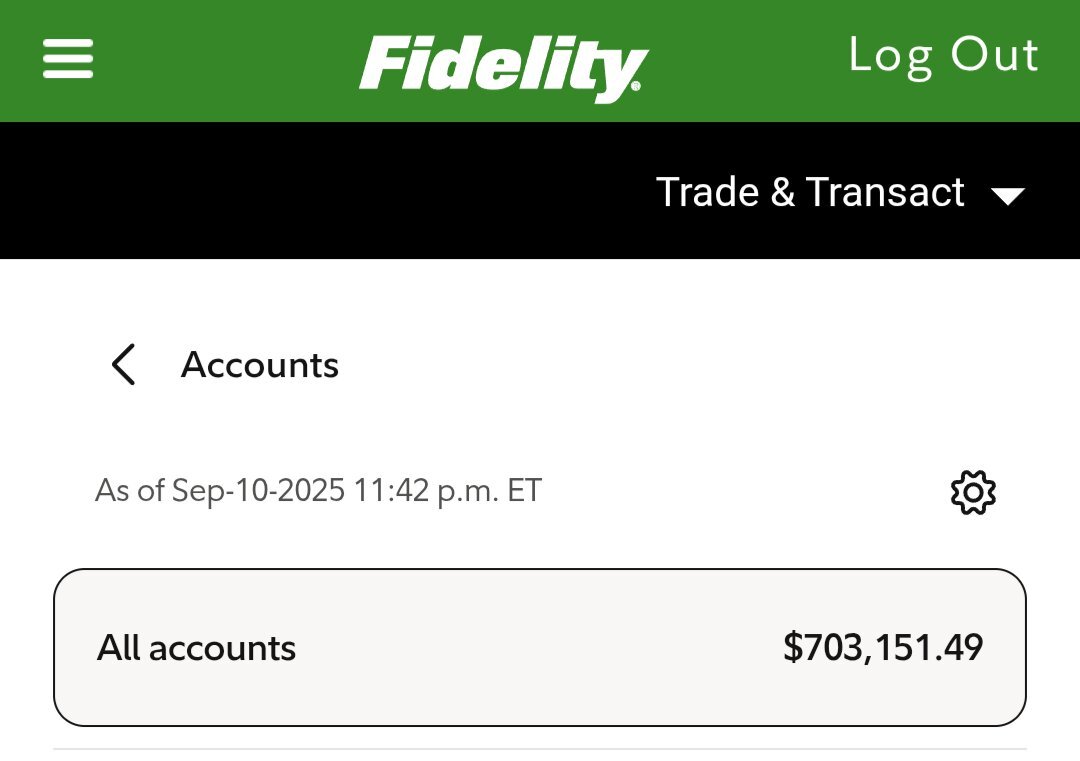Expand the Trade & Transact menu label
The image size is (1080, 761).
point(810,192)
